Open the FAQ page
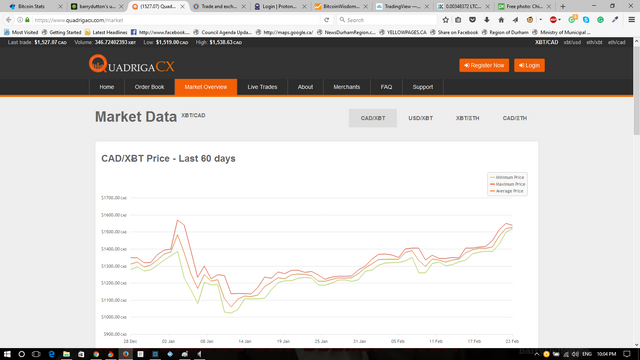The width and height of the screenshot is (640, 360). (x=386, y=87)
